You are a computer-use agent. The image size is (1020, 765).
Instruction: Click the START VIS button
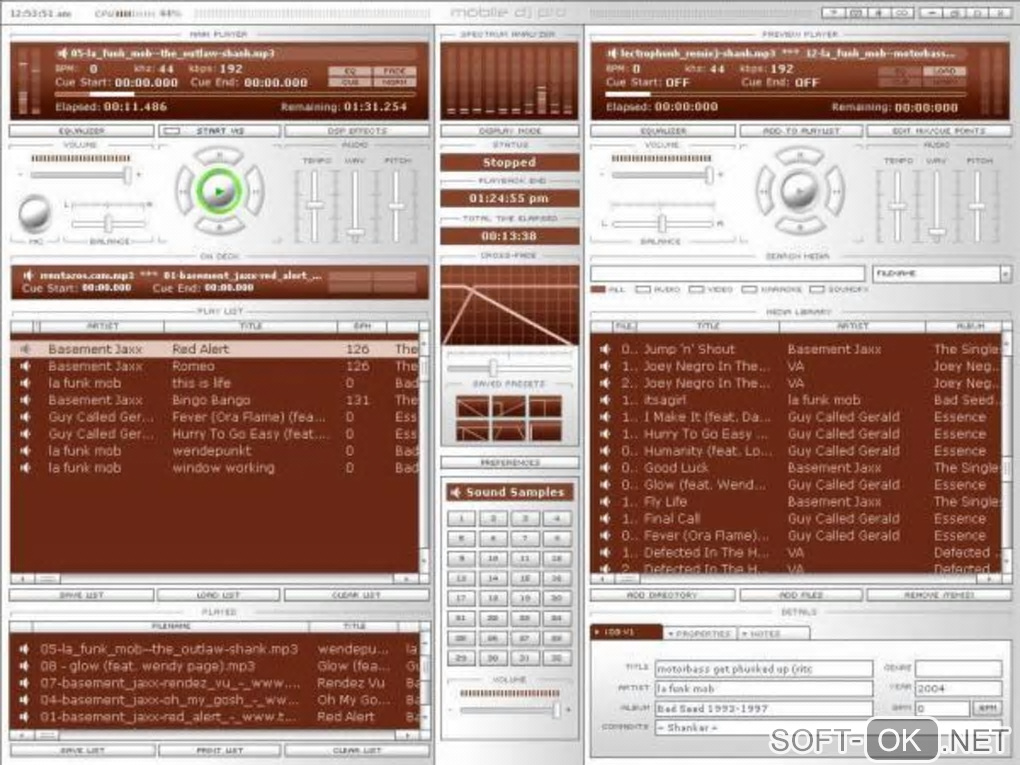219,131
